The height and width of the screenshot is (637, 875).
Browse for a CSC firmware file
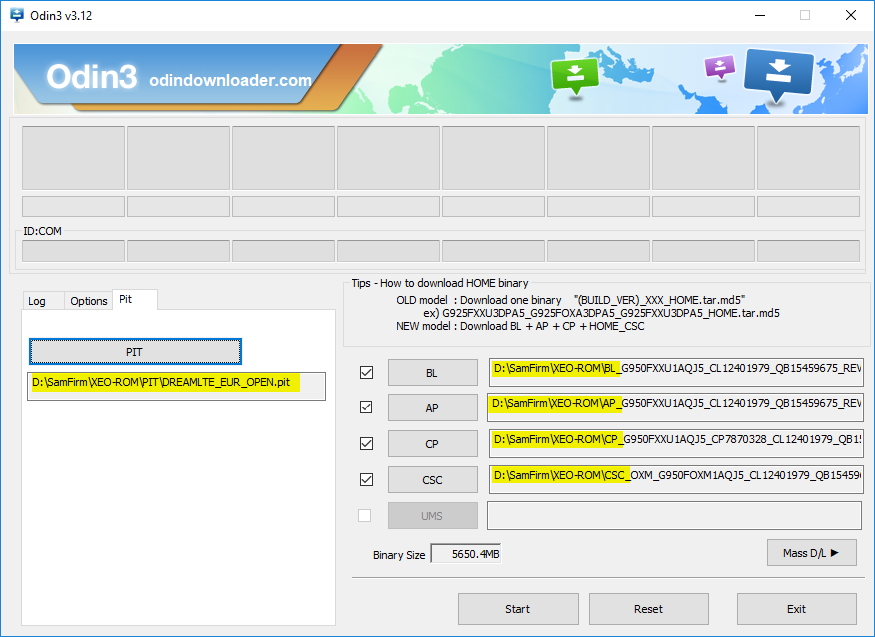[432, 480]
